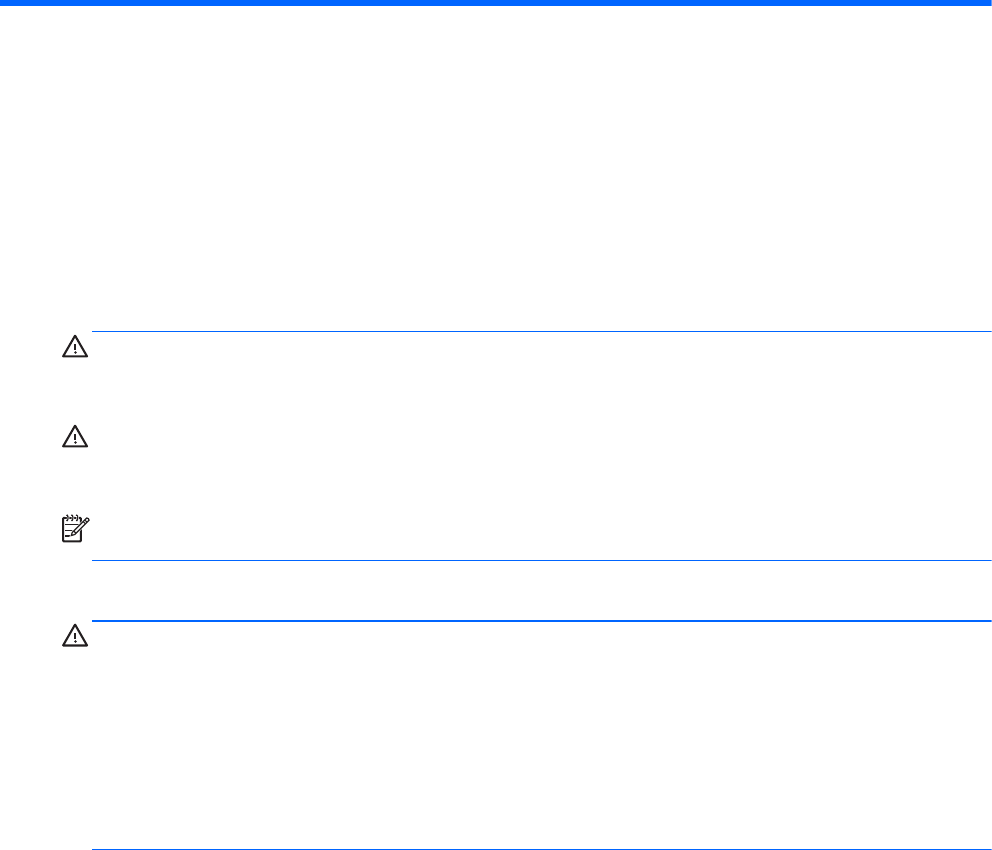Click right end of the thick blue line
This screenshot has width=992, height=850.
(987, 621)
